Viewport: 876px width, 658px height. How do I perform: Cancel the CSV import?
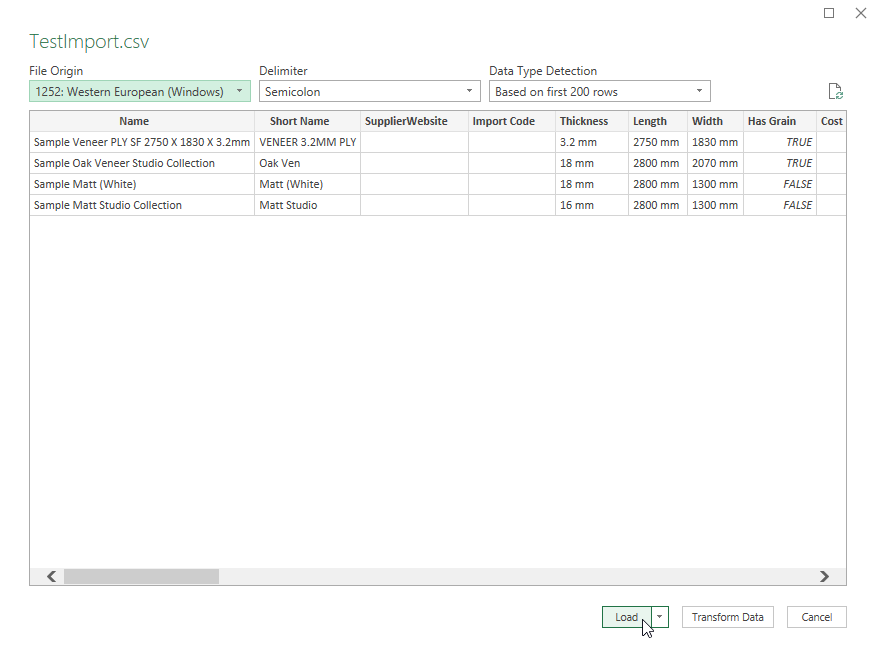816,617
